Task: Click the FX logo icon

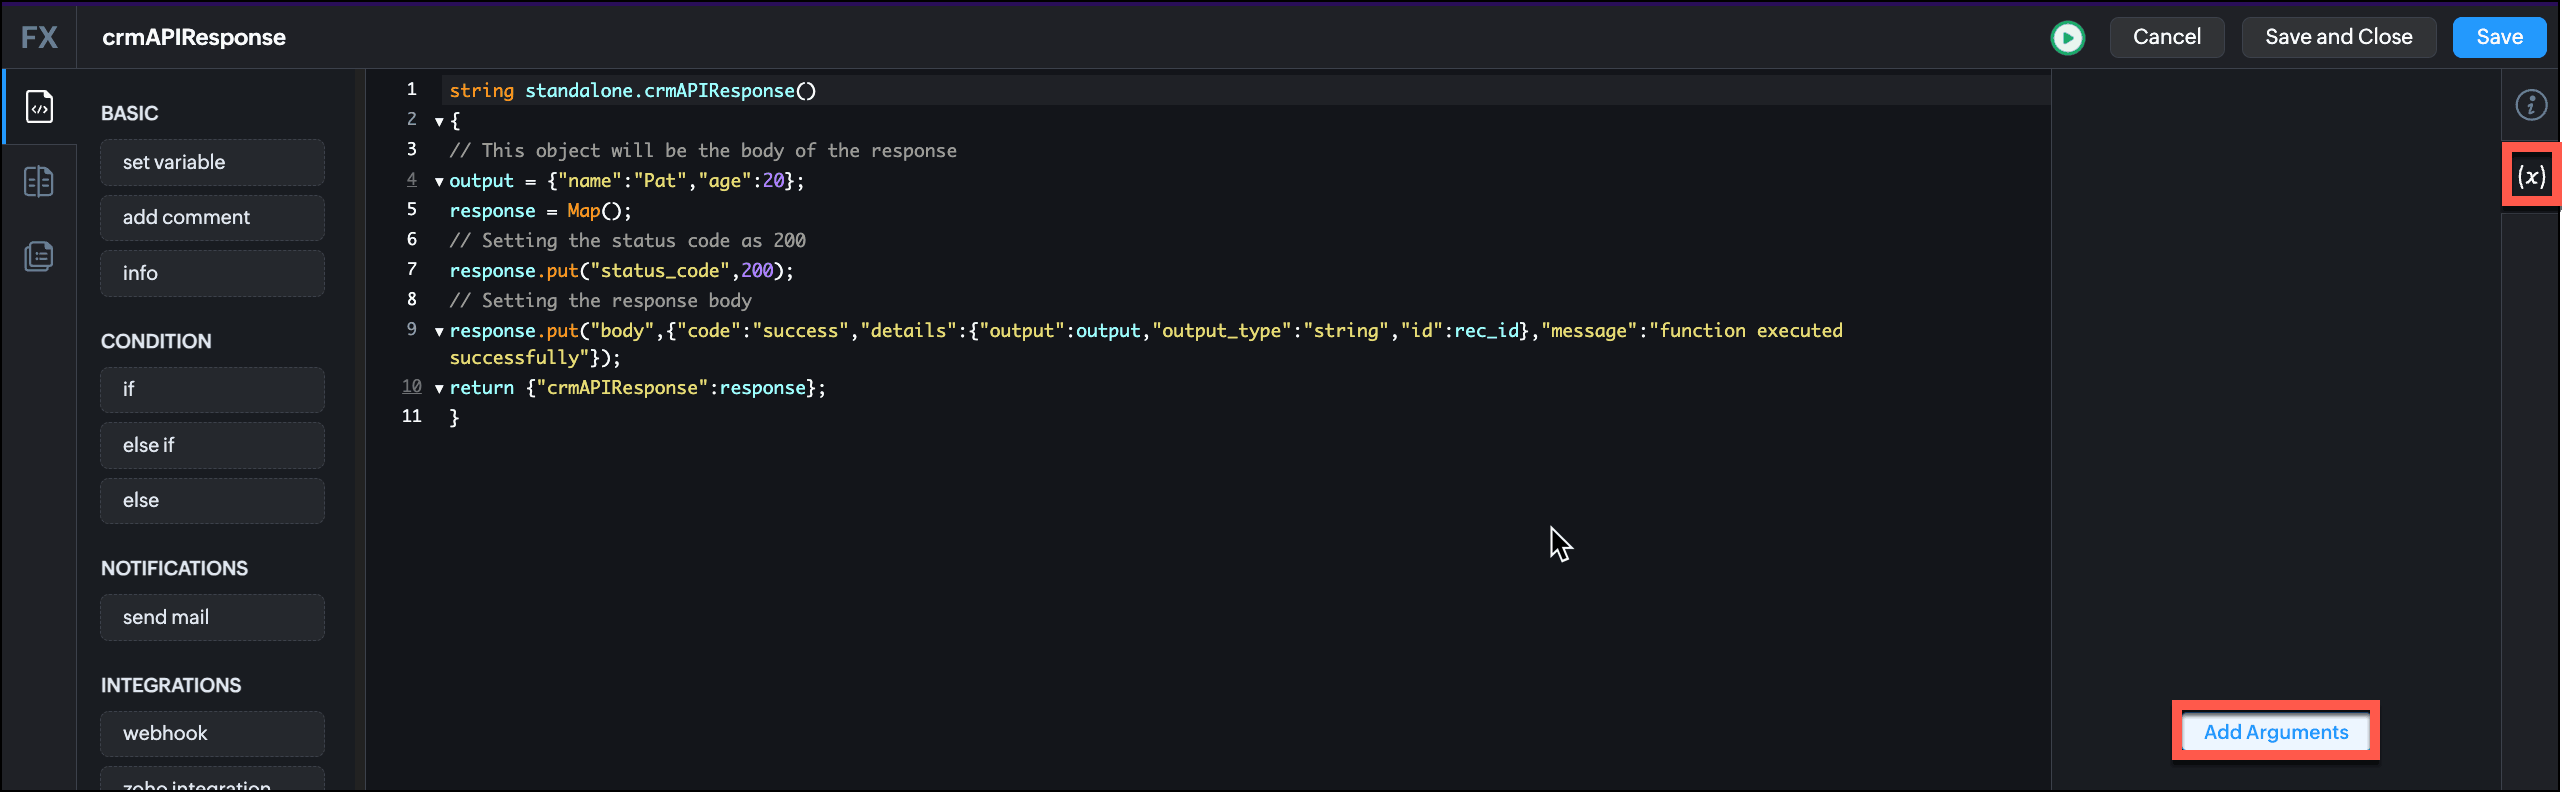Action: [40, 38]
